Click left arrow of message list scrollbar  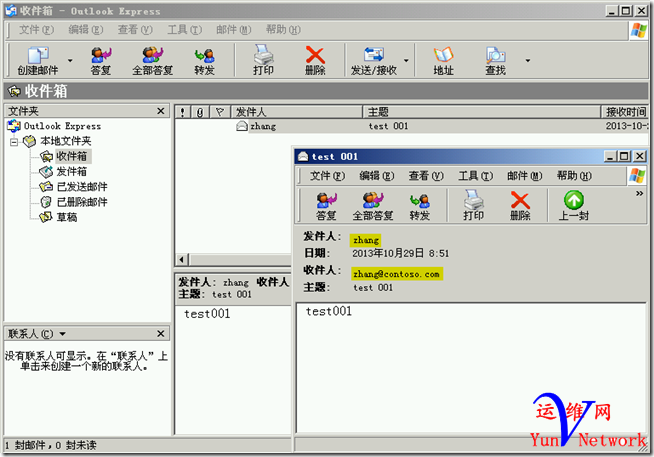pyautogui.click(x=181, y=260)
